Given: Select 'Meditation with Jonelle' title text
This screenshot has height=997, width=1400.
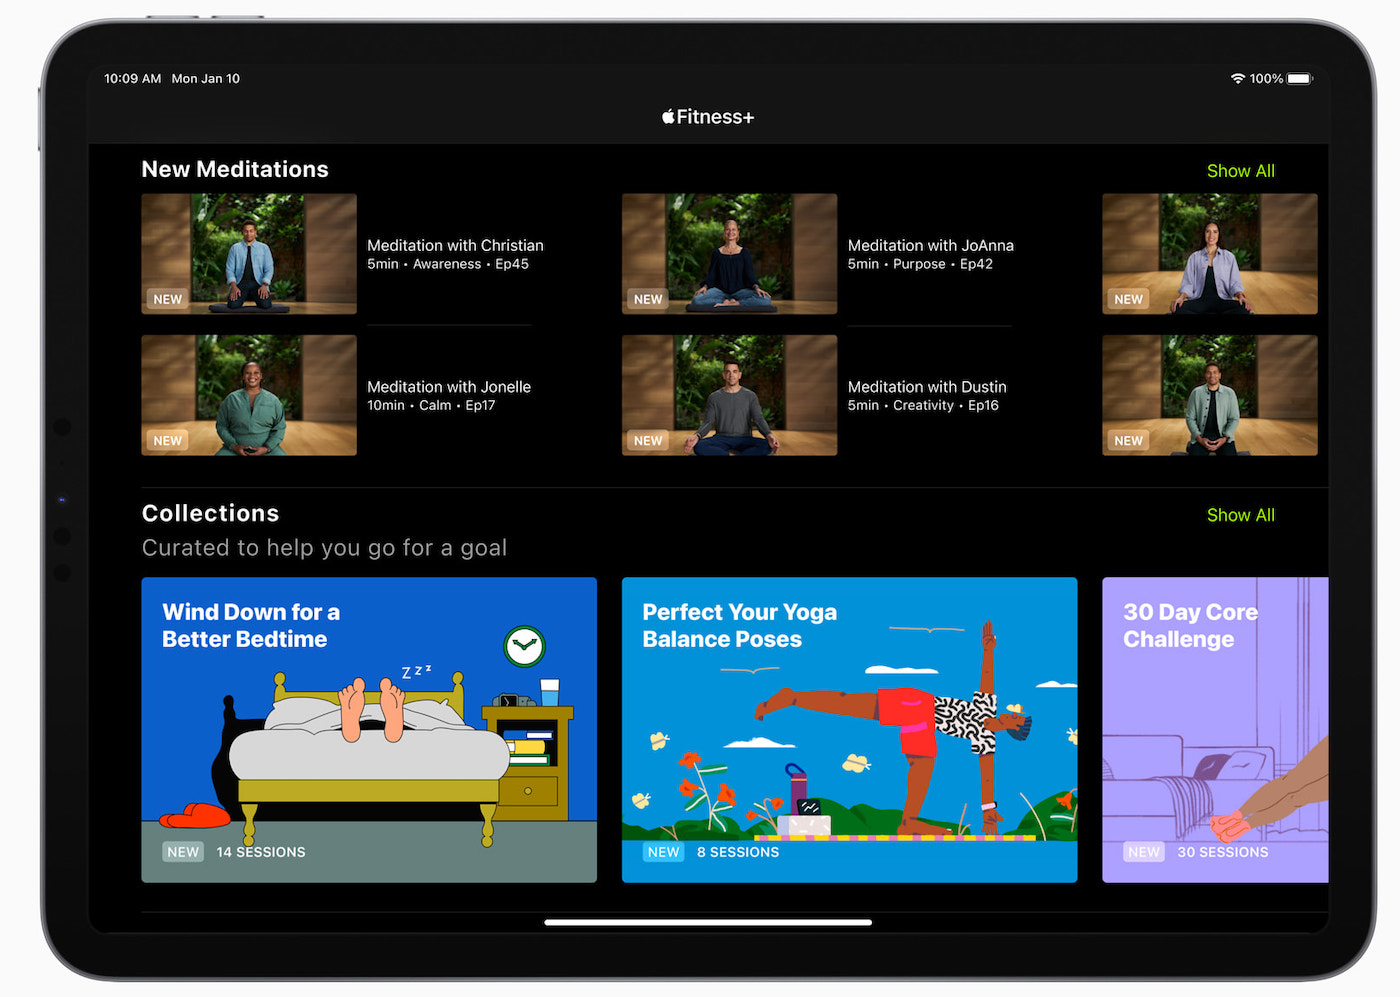Looking at the screenshot, I should point(449,387).
